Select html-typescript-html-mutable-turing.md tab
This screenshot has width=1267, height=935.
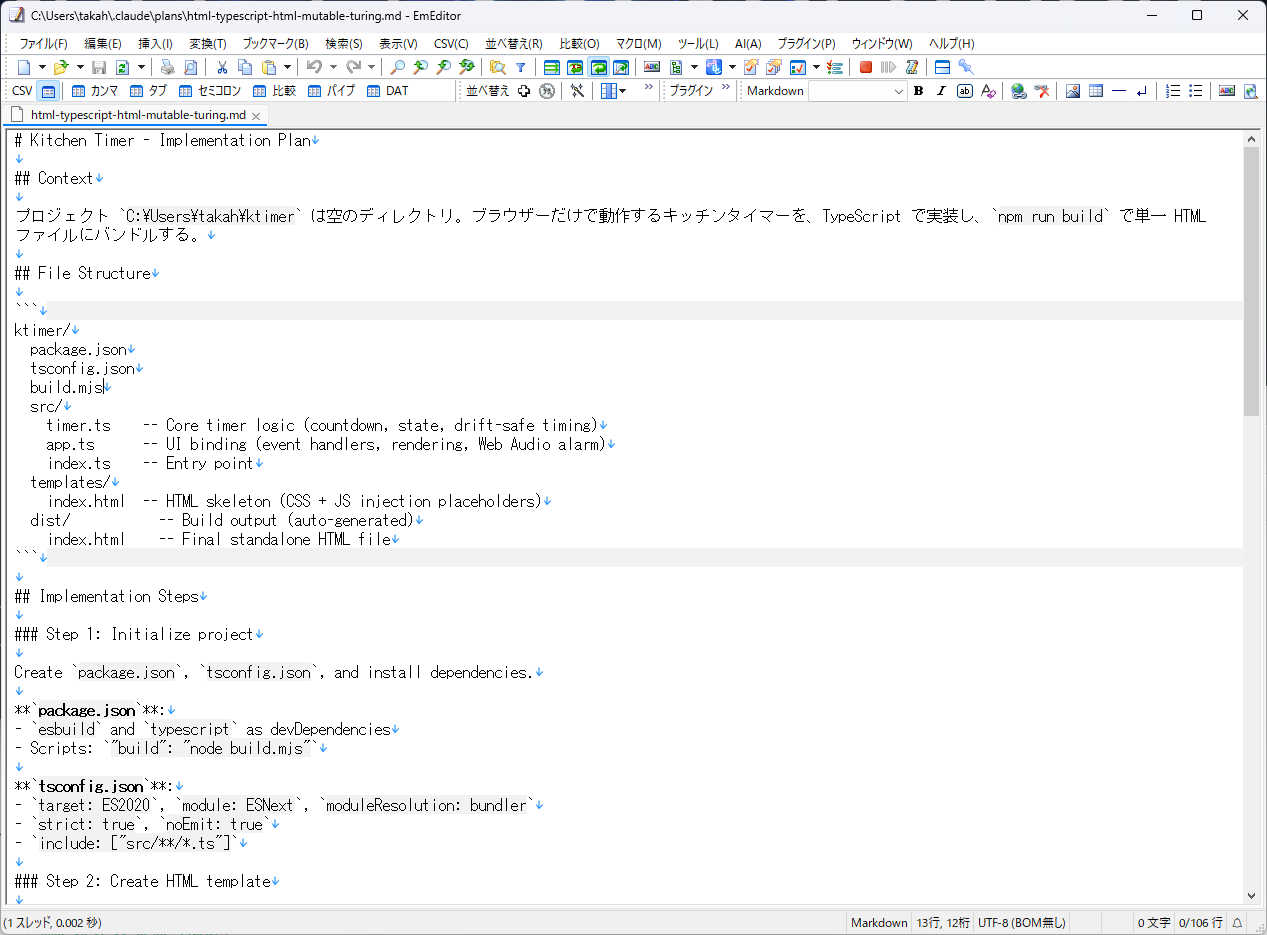click(x=137, y=115)
